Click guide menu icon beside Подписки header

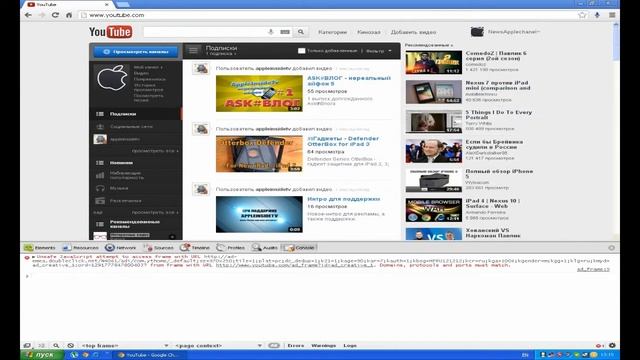point(193,50)
